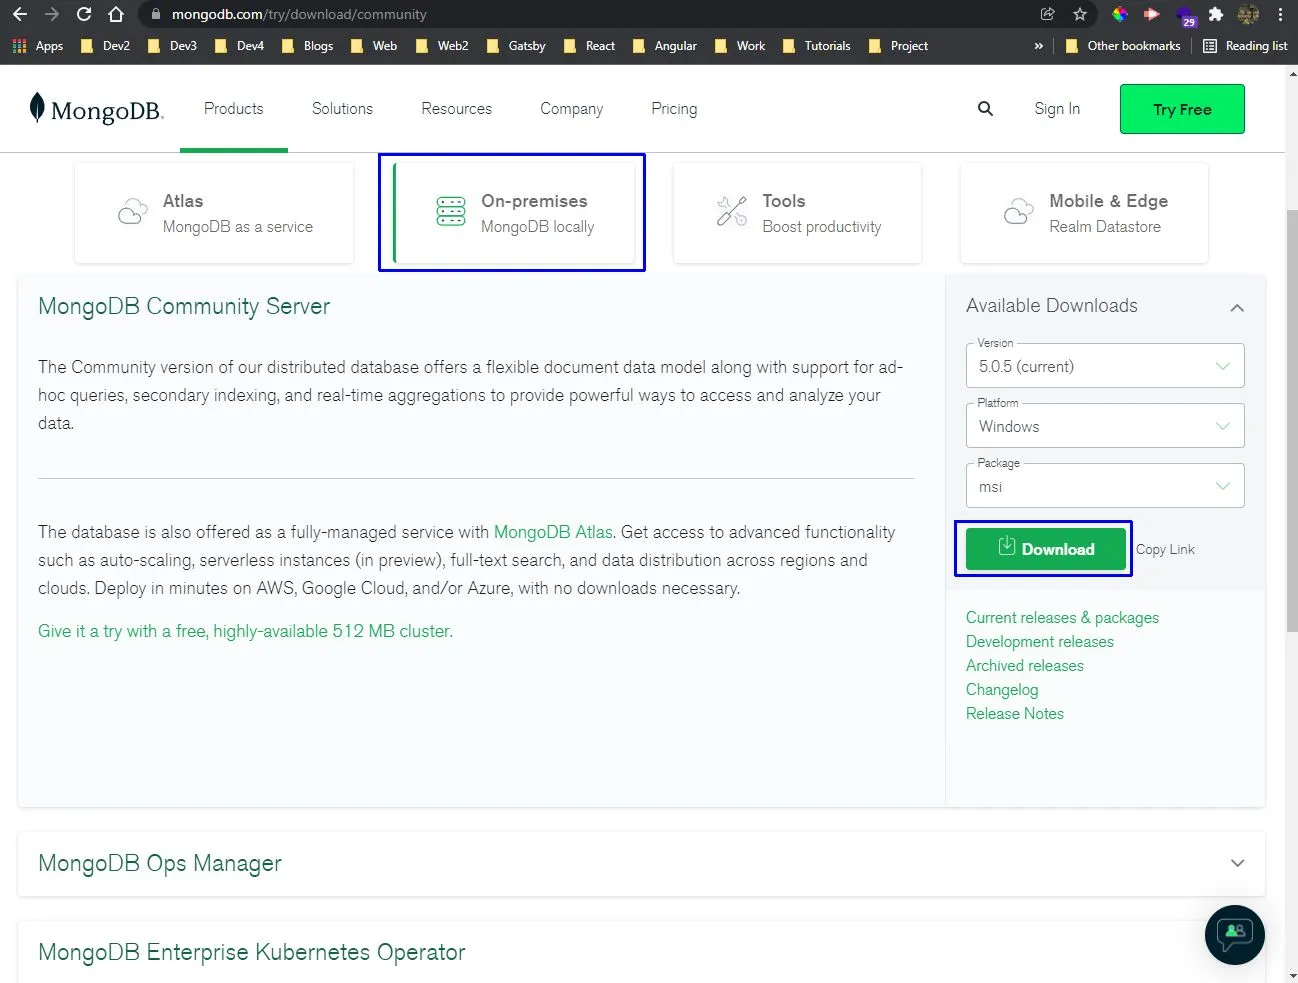Open the extension with badge 29
The height and width of the screenshot is (983, 1298).
pos(1186,16)
